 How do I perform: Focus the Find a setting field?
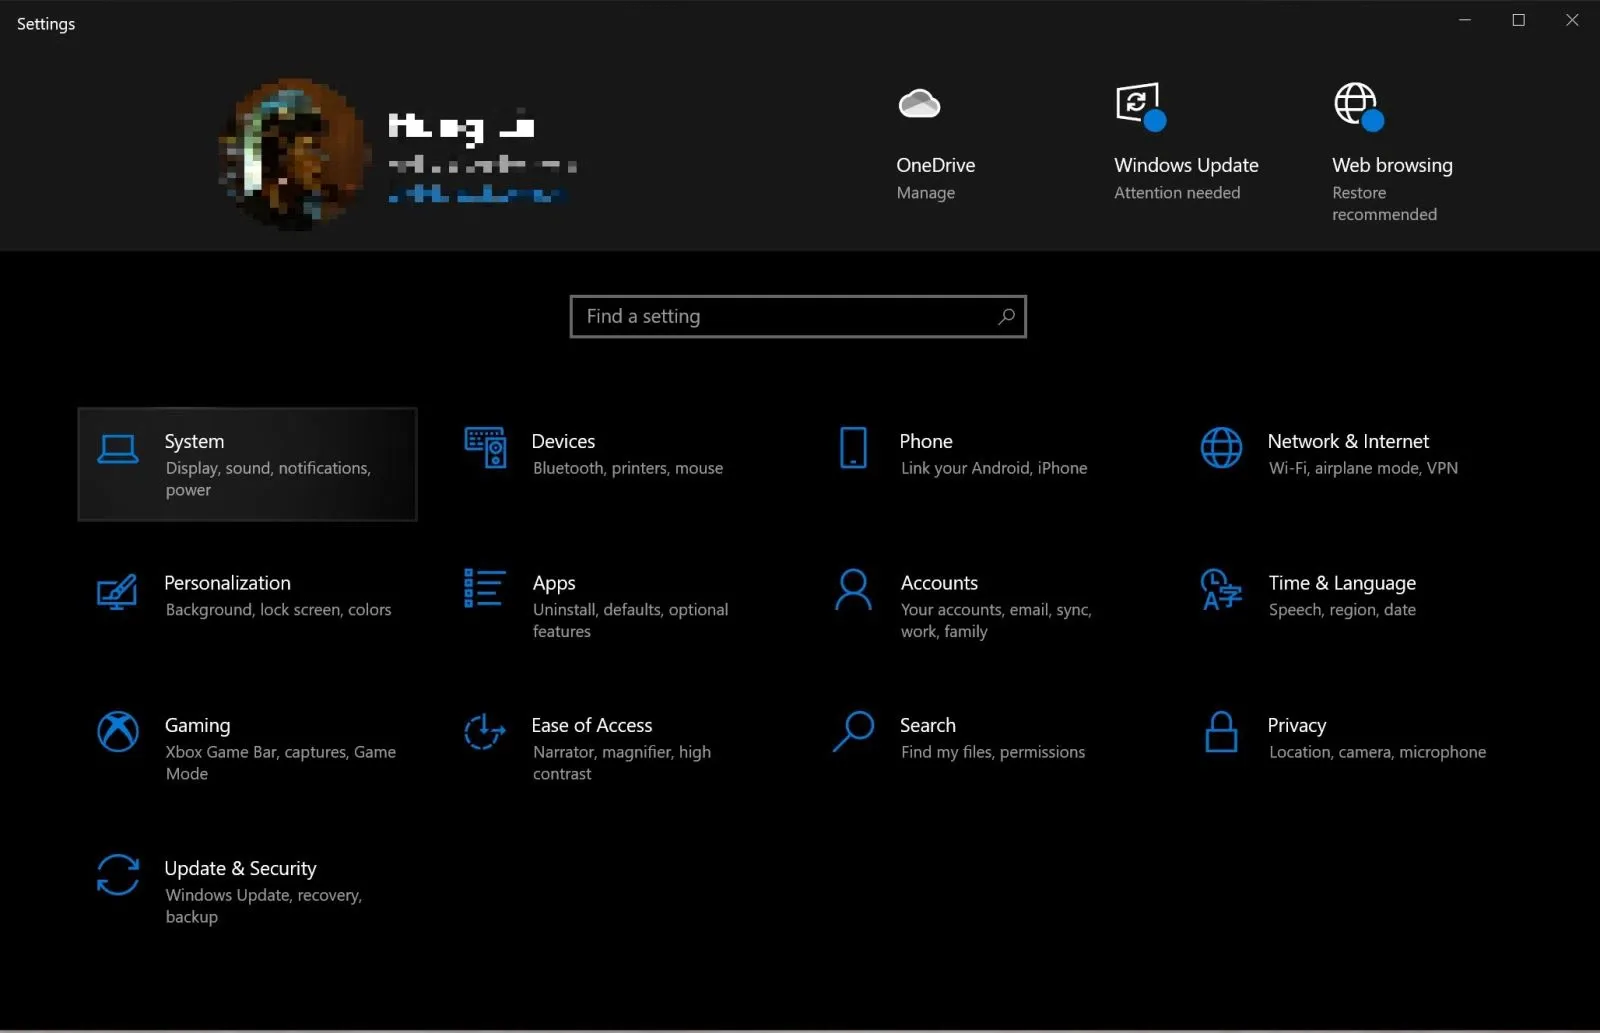tap(798, 316)
